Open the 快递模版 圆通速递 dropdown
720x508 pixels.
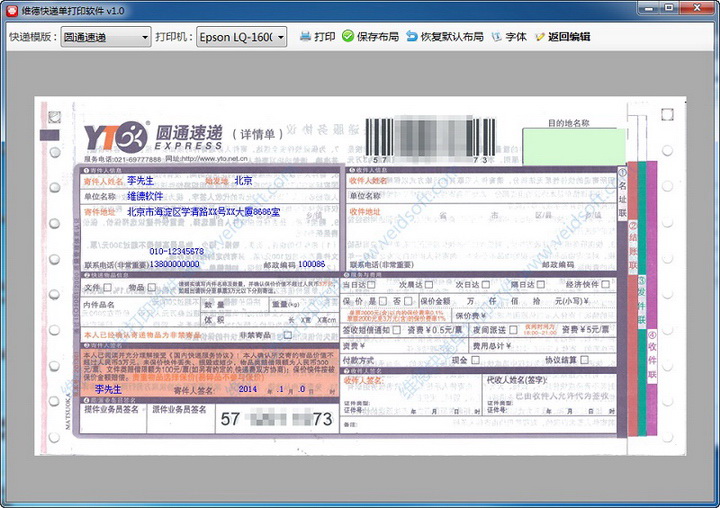pos(106,37)
